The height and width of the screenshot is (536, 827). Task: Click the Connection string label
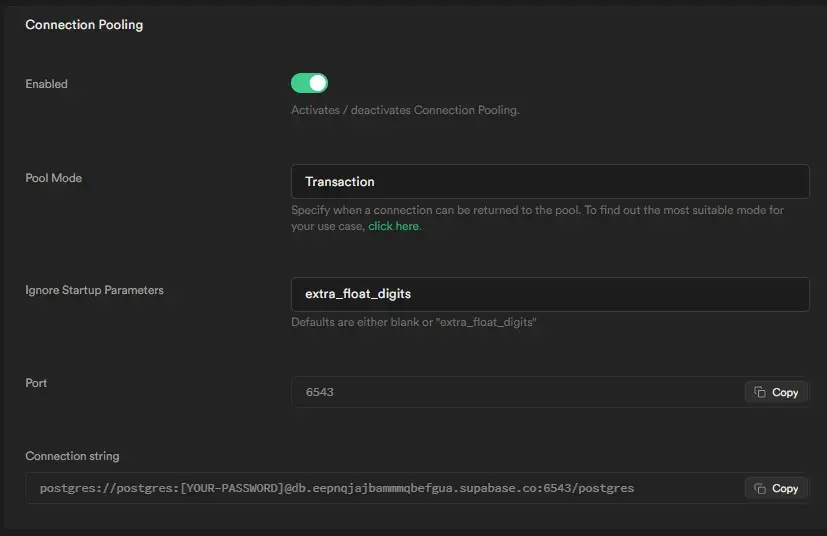(72, 456)
